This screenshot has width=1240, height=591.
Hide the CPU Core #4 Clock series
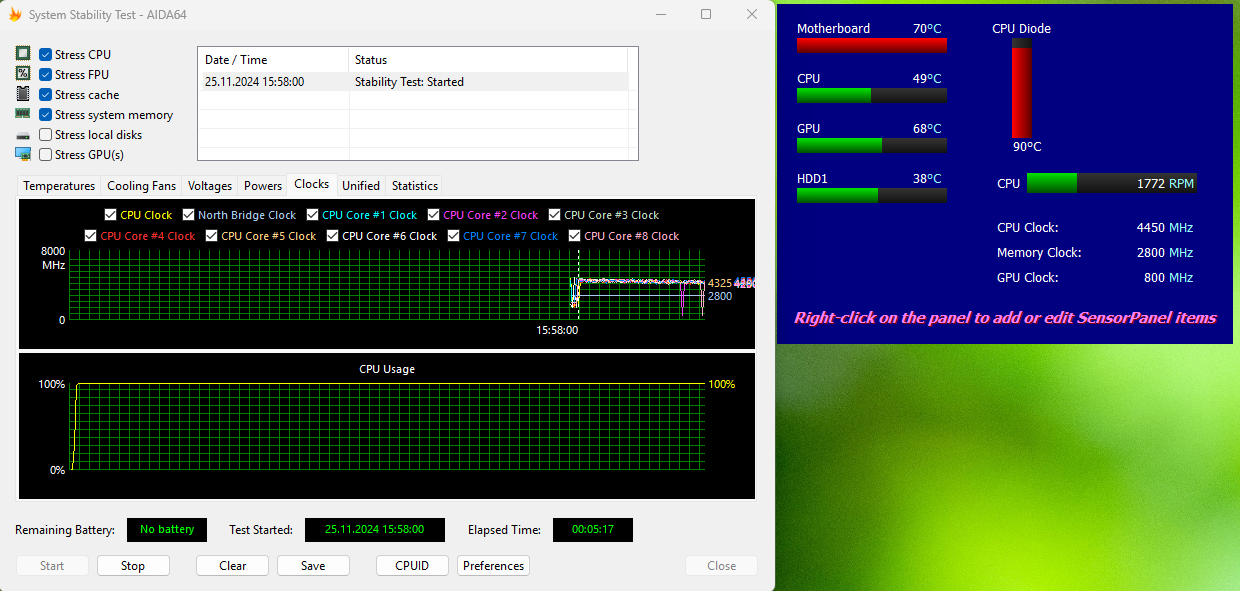click(x=90, y=236)
